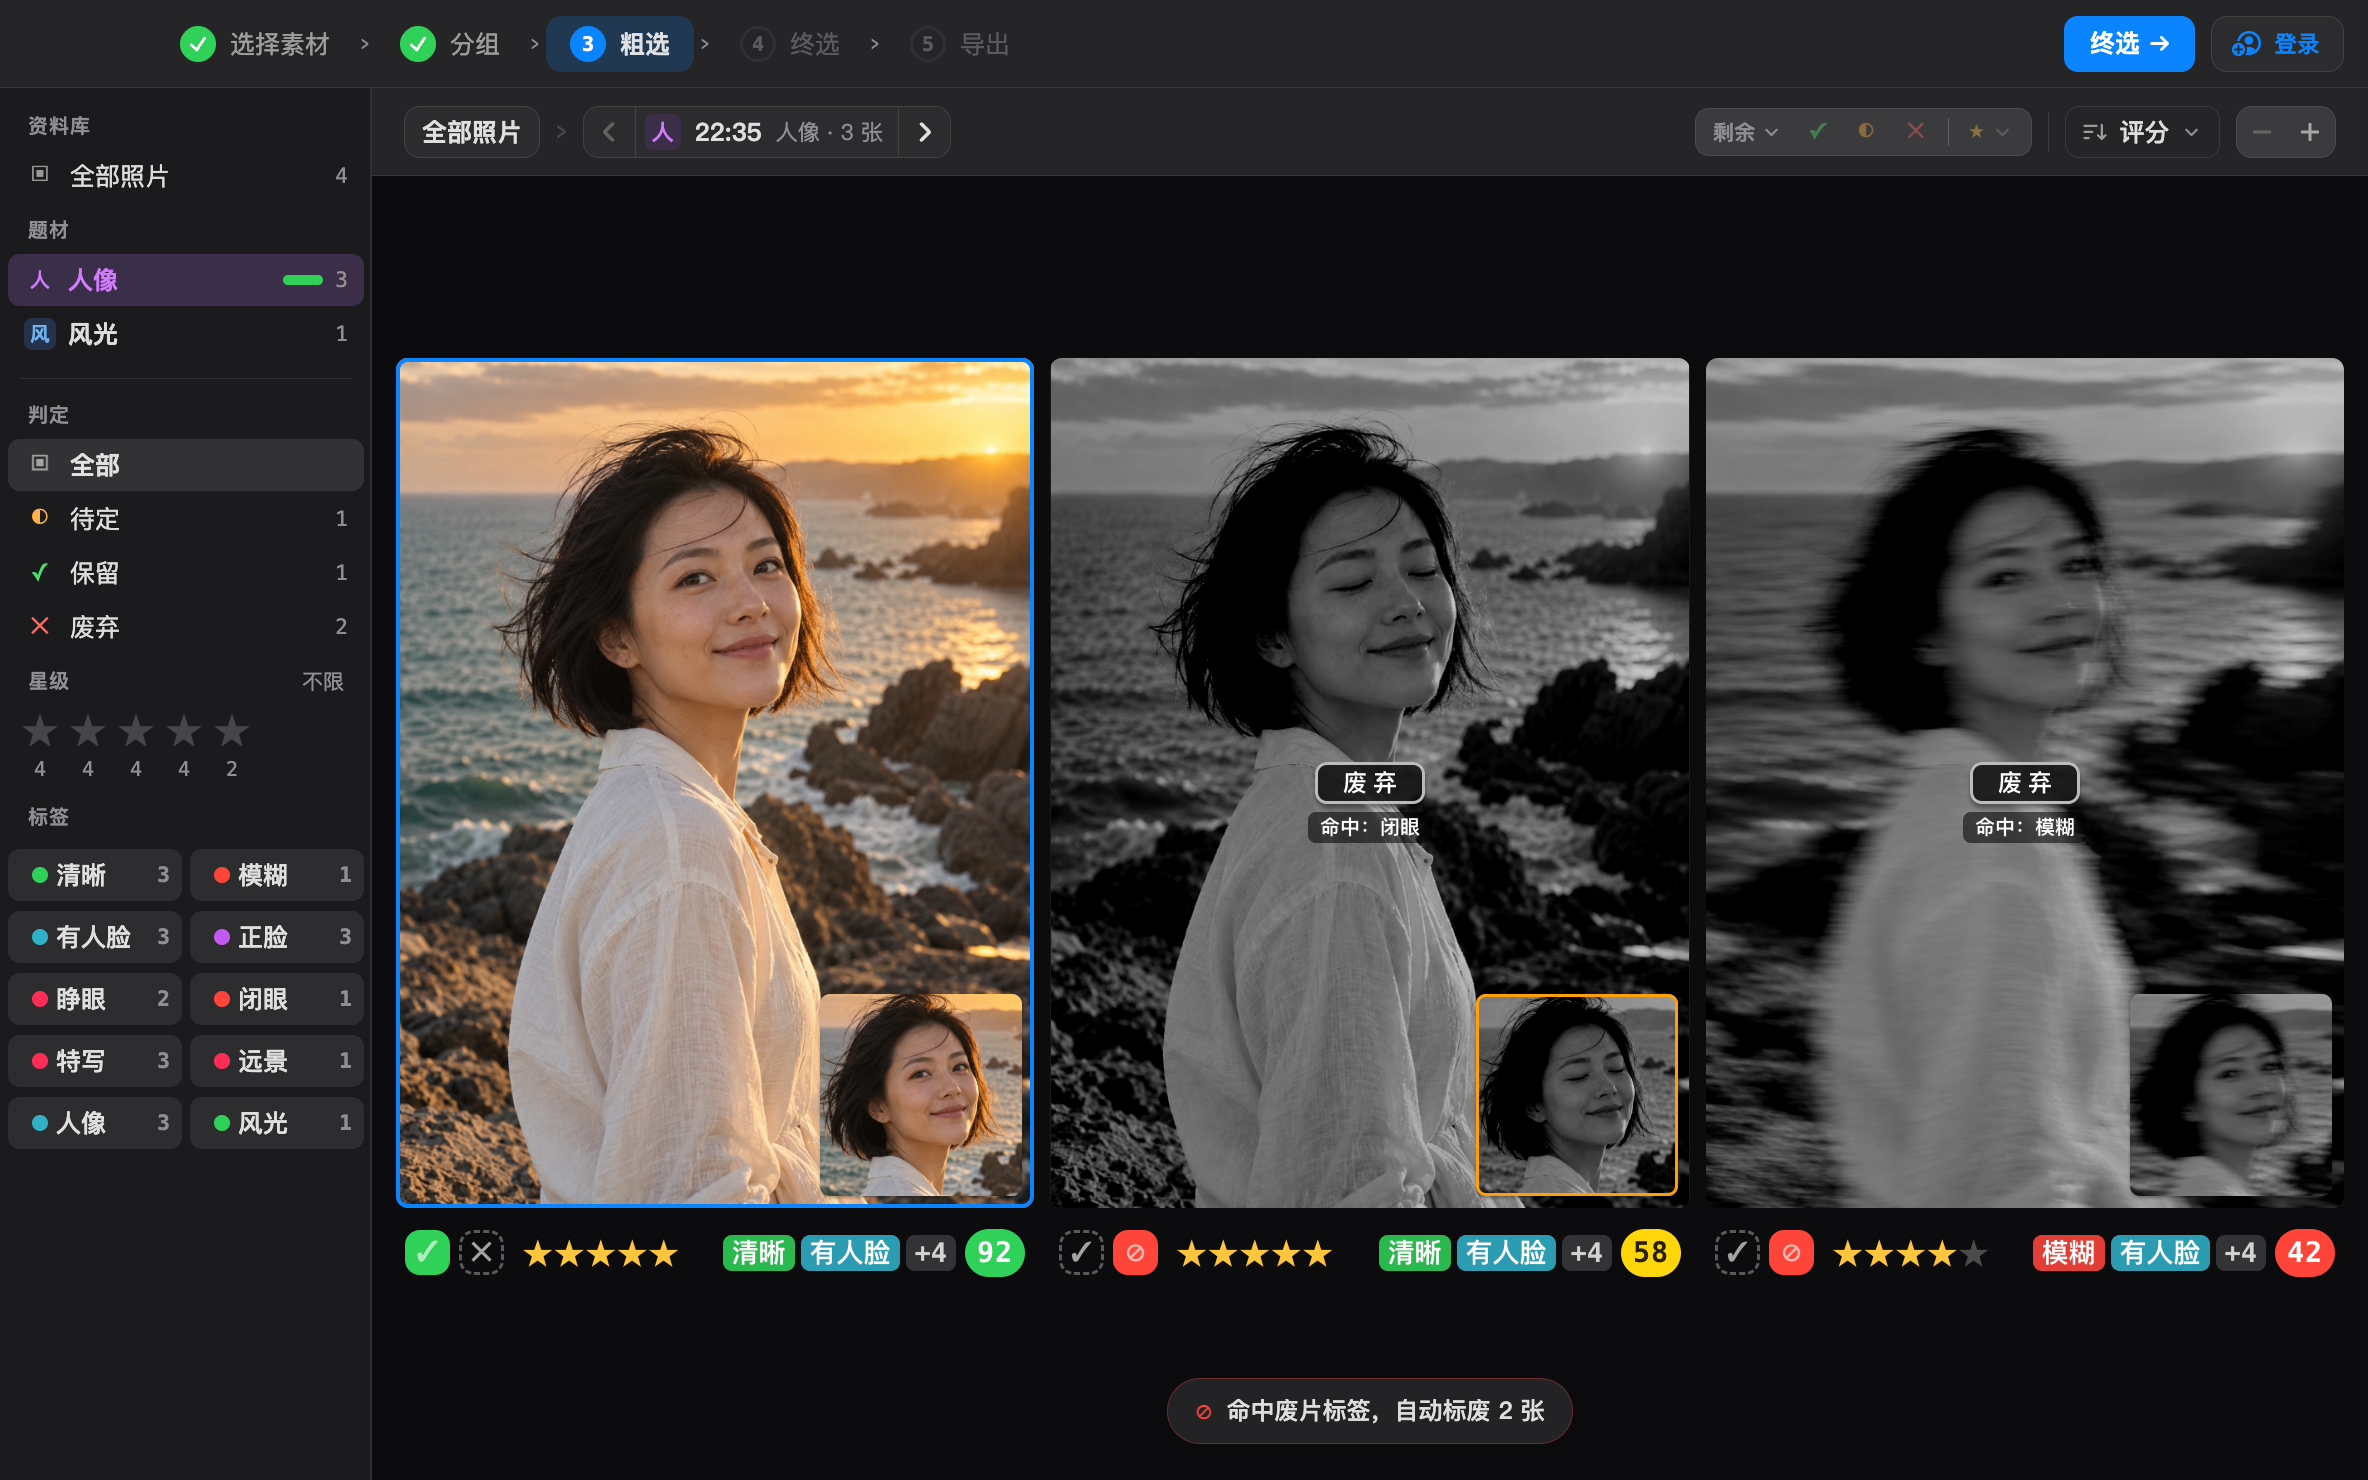Filter by pending half-circle icon in toolbar
The width and height of the screenshot is (2368, 1480).
[1866, 131]
